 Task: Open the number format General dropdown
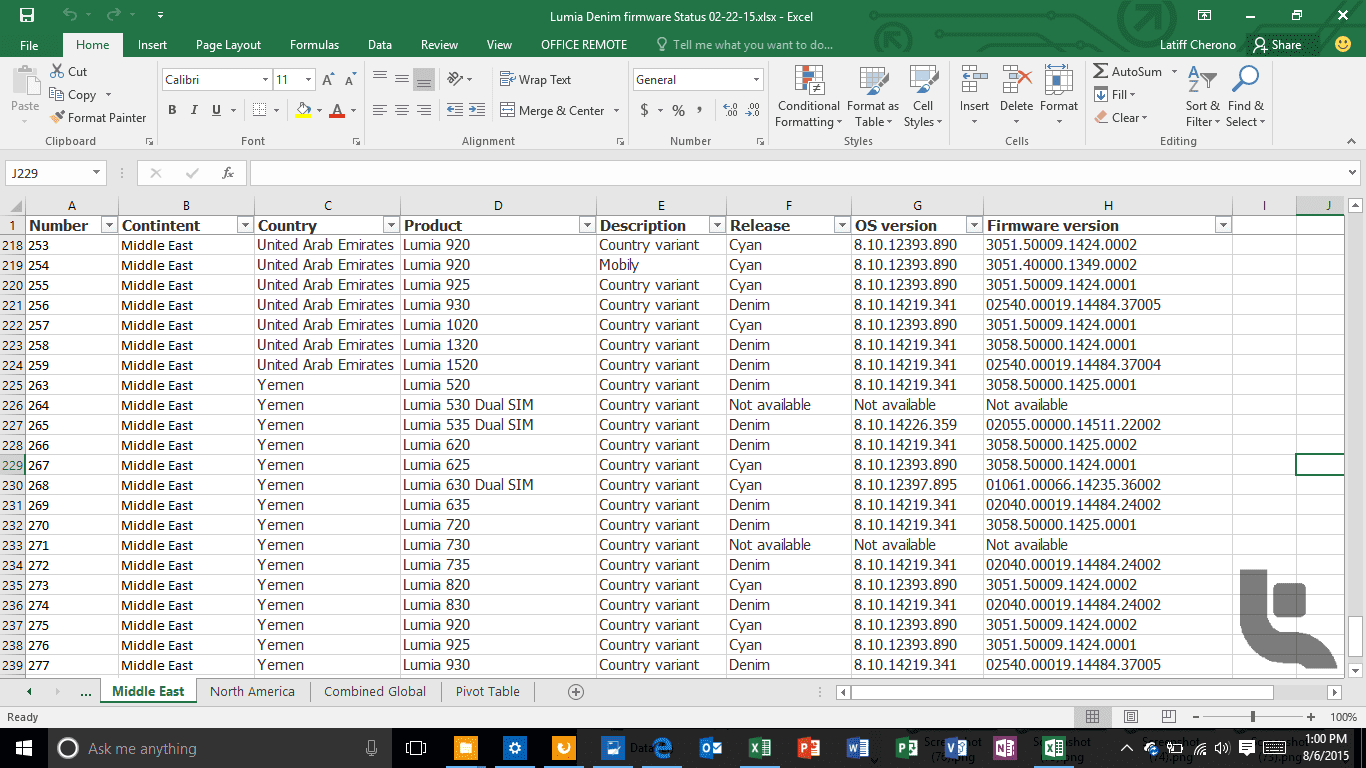[x=756, y=80]
